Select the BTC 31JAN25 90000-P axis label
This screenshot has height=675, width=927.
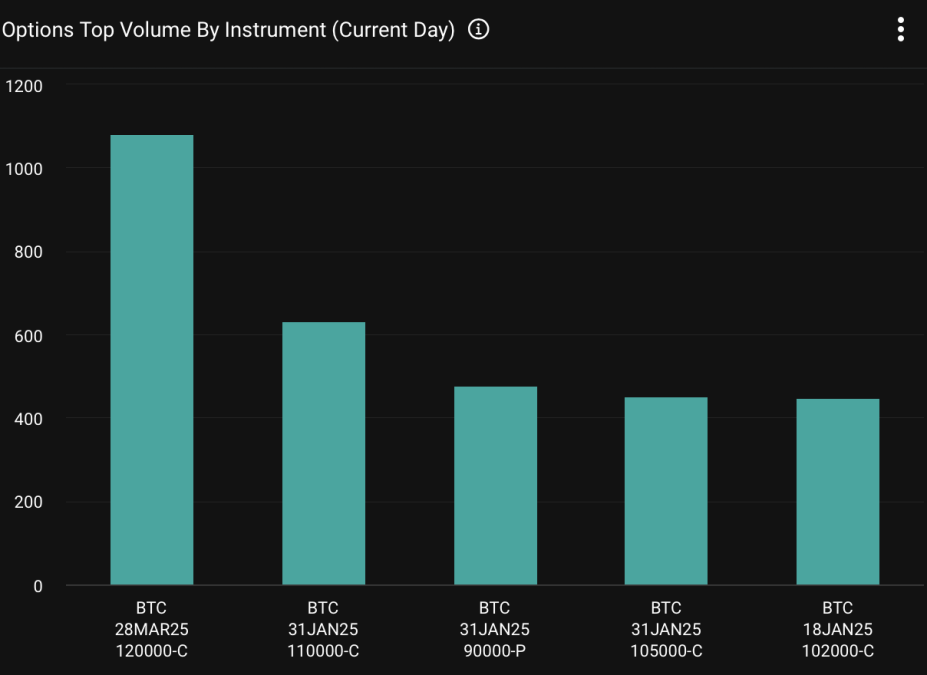[x=495, y=629]
